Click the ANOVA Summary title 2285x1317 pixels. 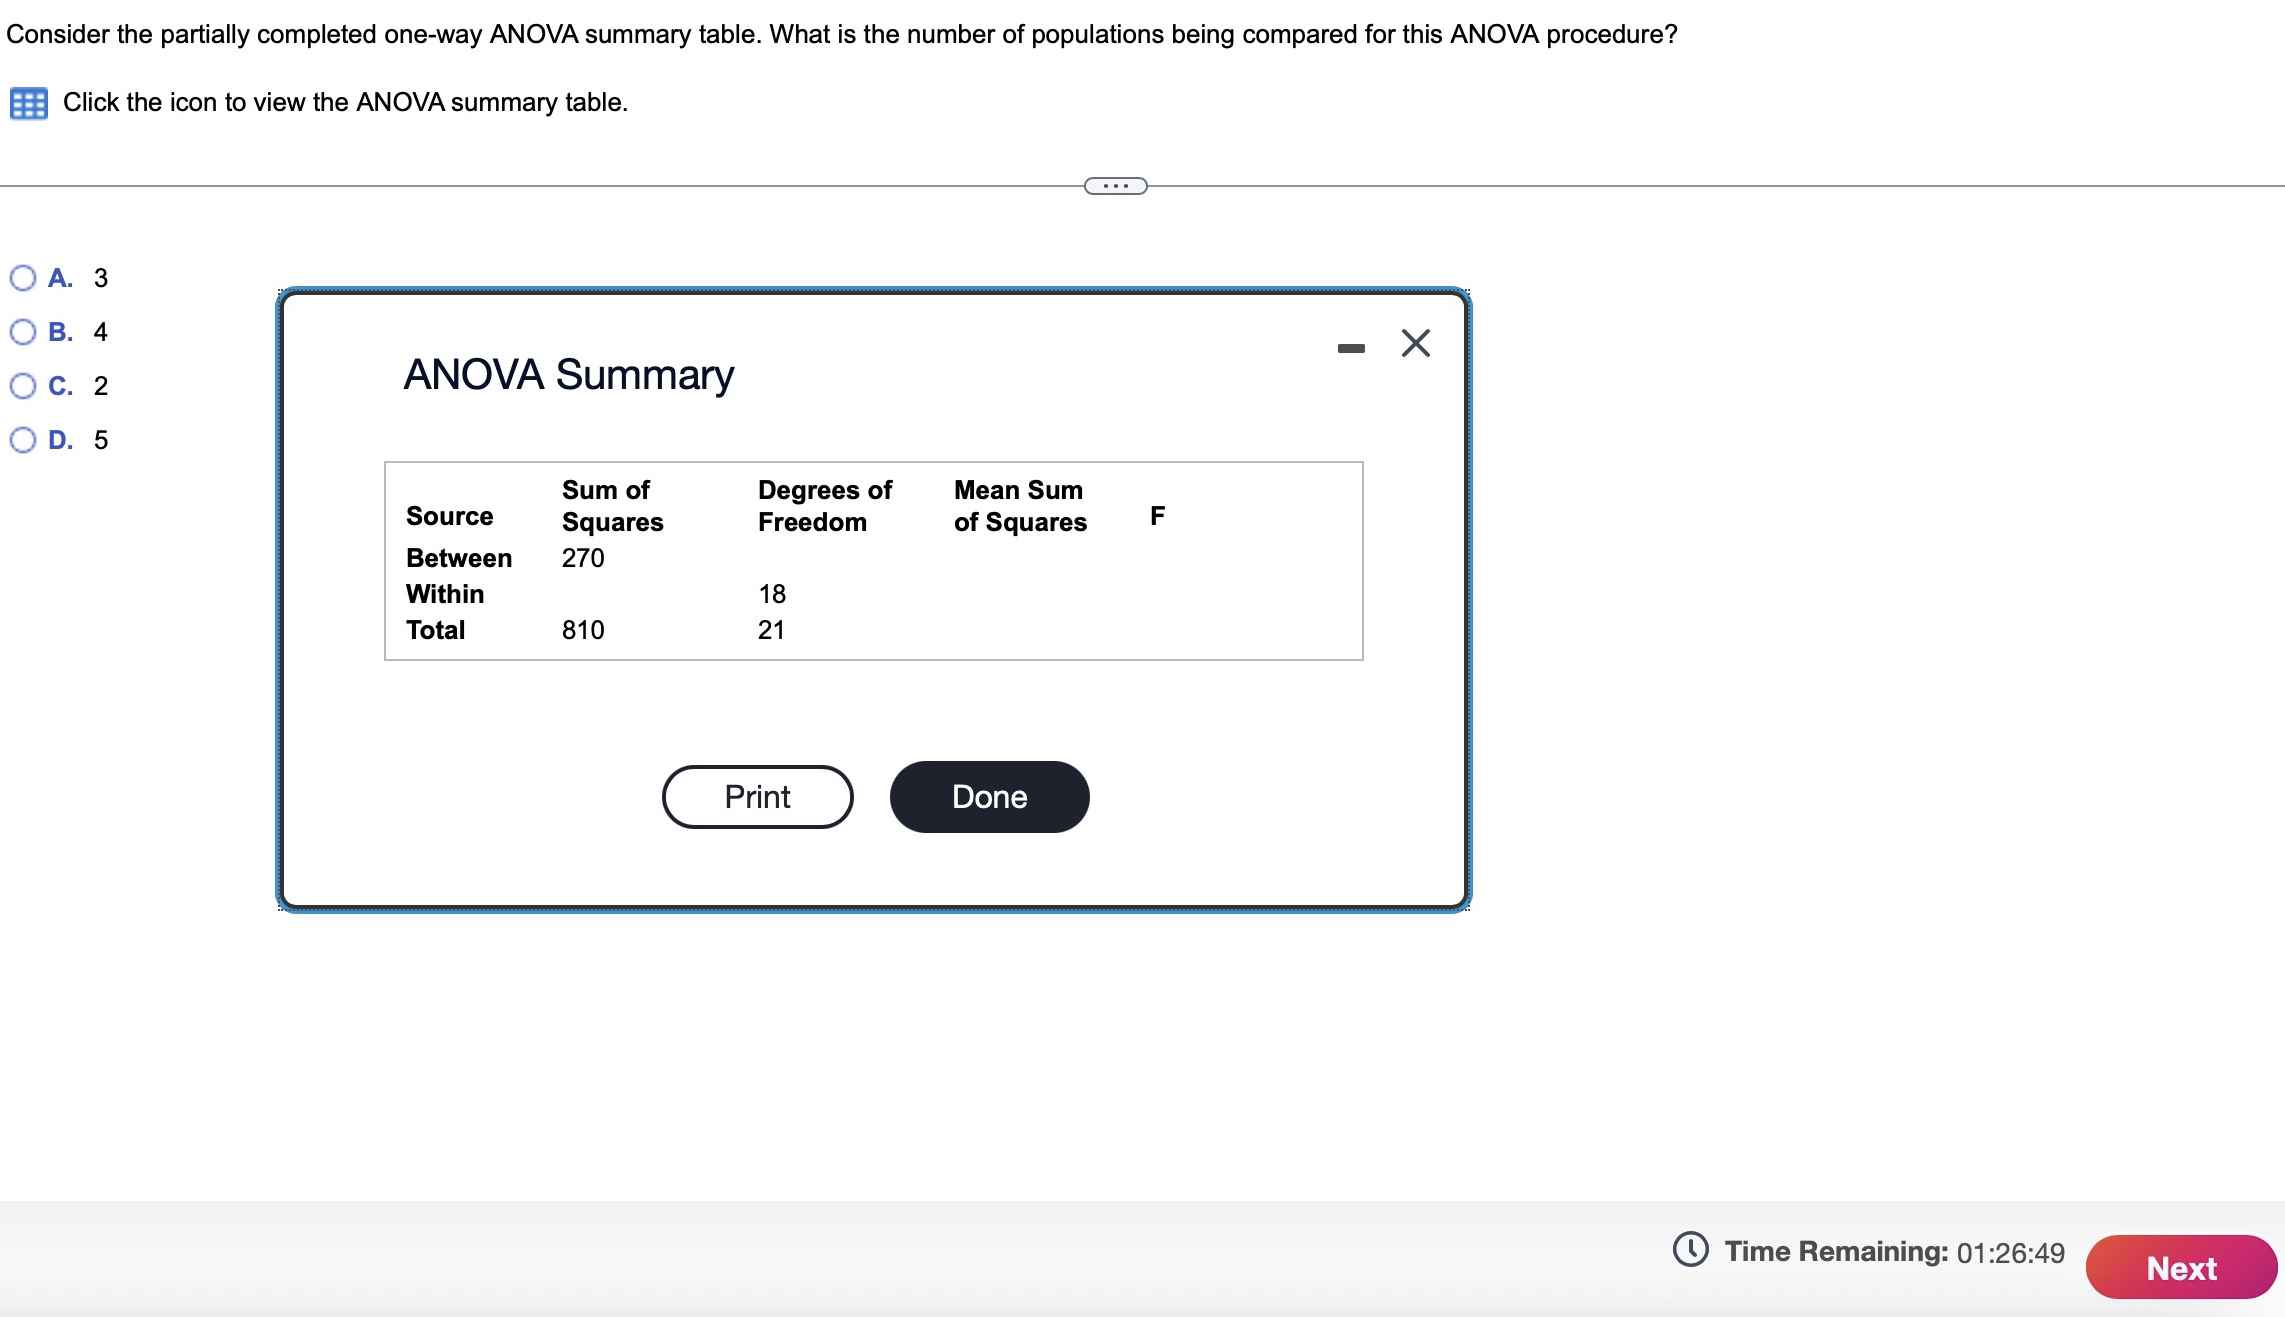pos(568,374)
